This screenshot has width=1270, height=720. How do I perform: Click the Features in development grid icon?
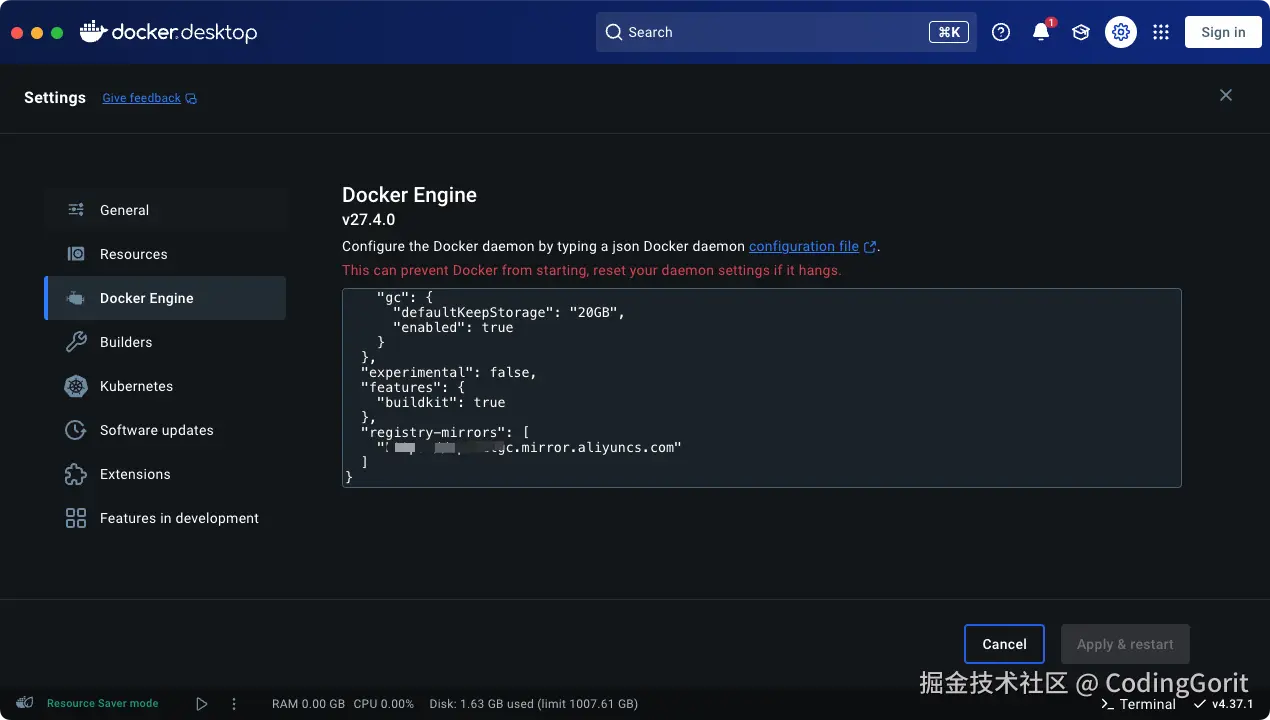tap(76, 518)
